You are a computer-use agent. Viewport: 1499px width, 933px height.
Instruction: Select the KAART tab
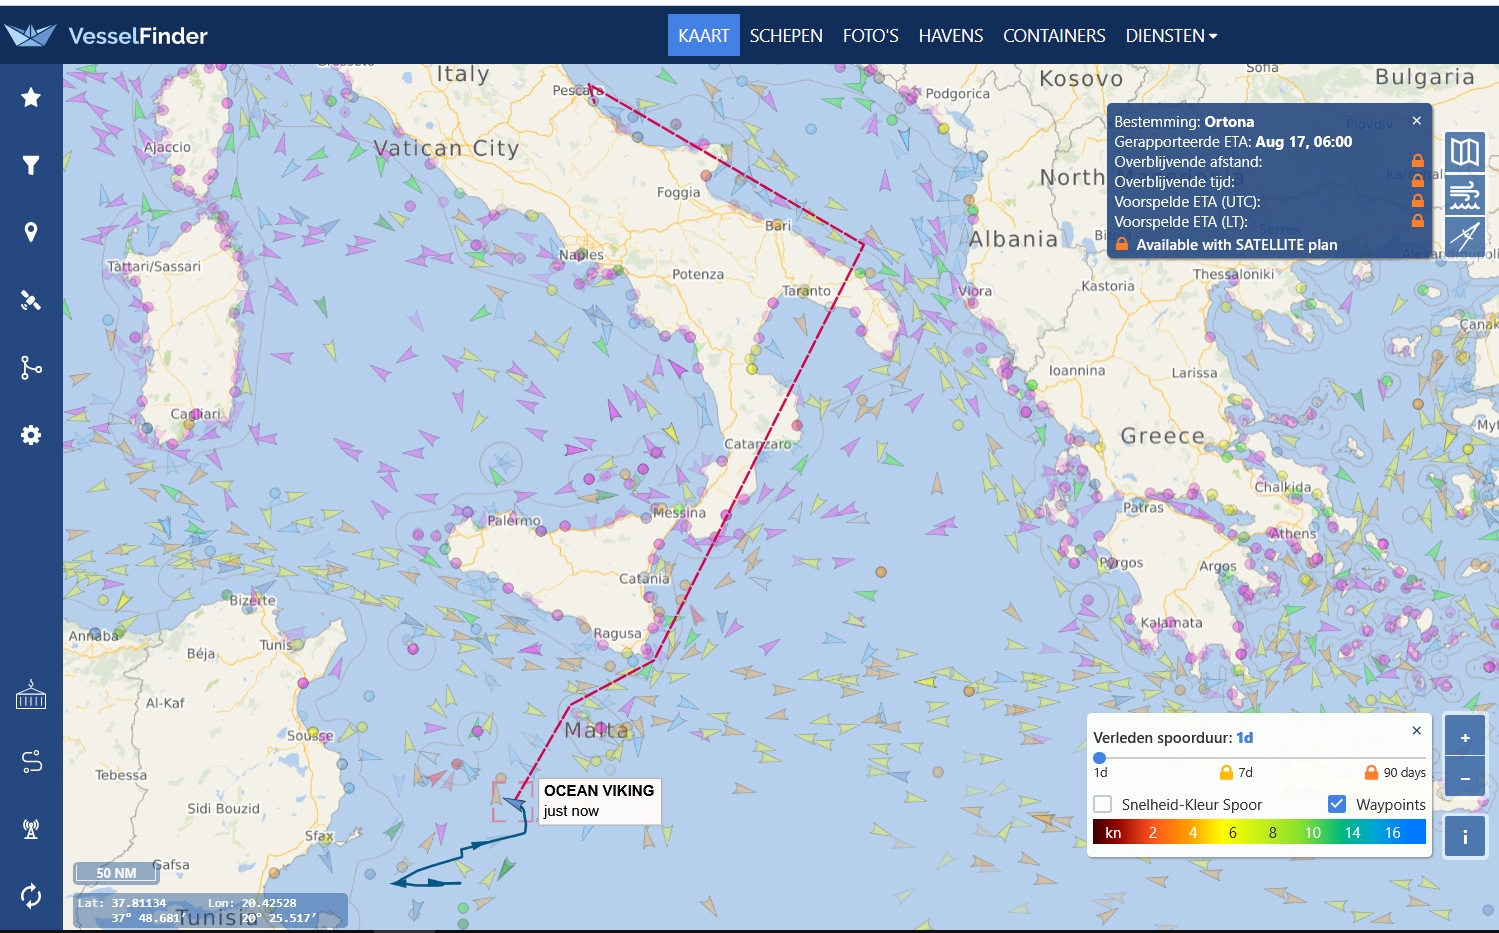tap(704, 36)
